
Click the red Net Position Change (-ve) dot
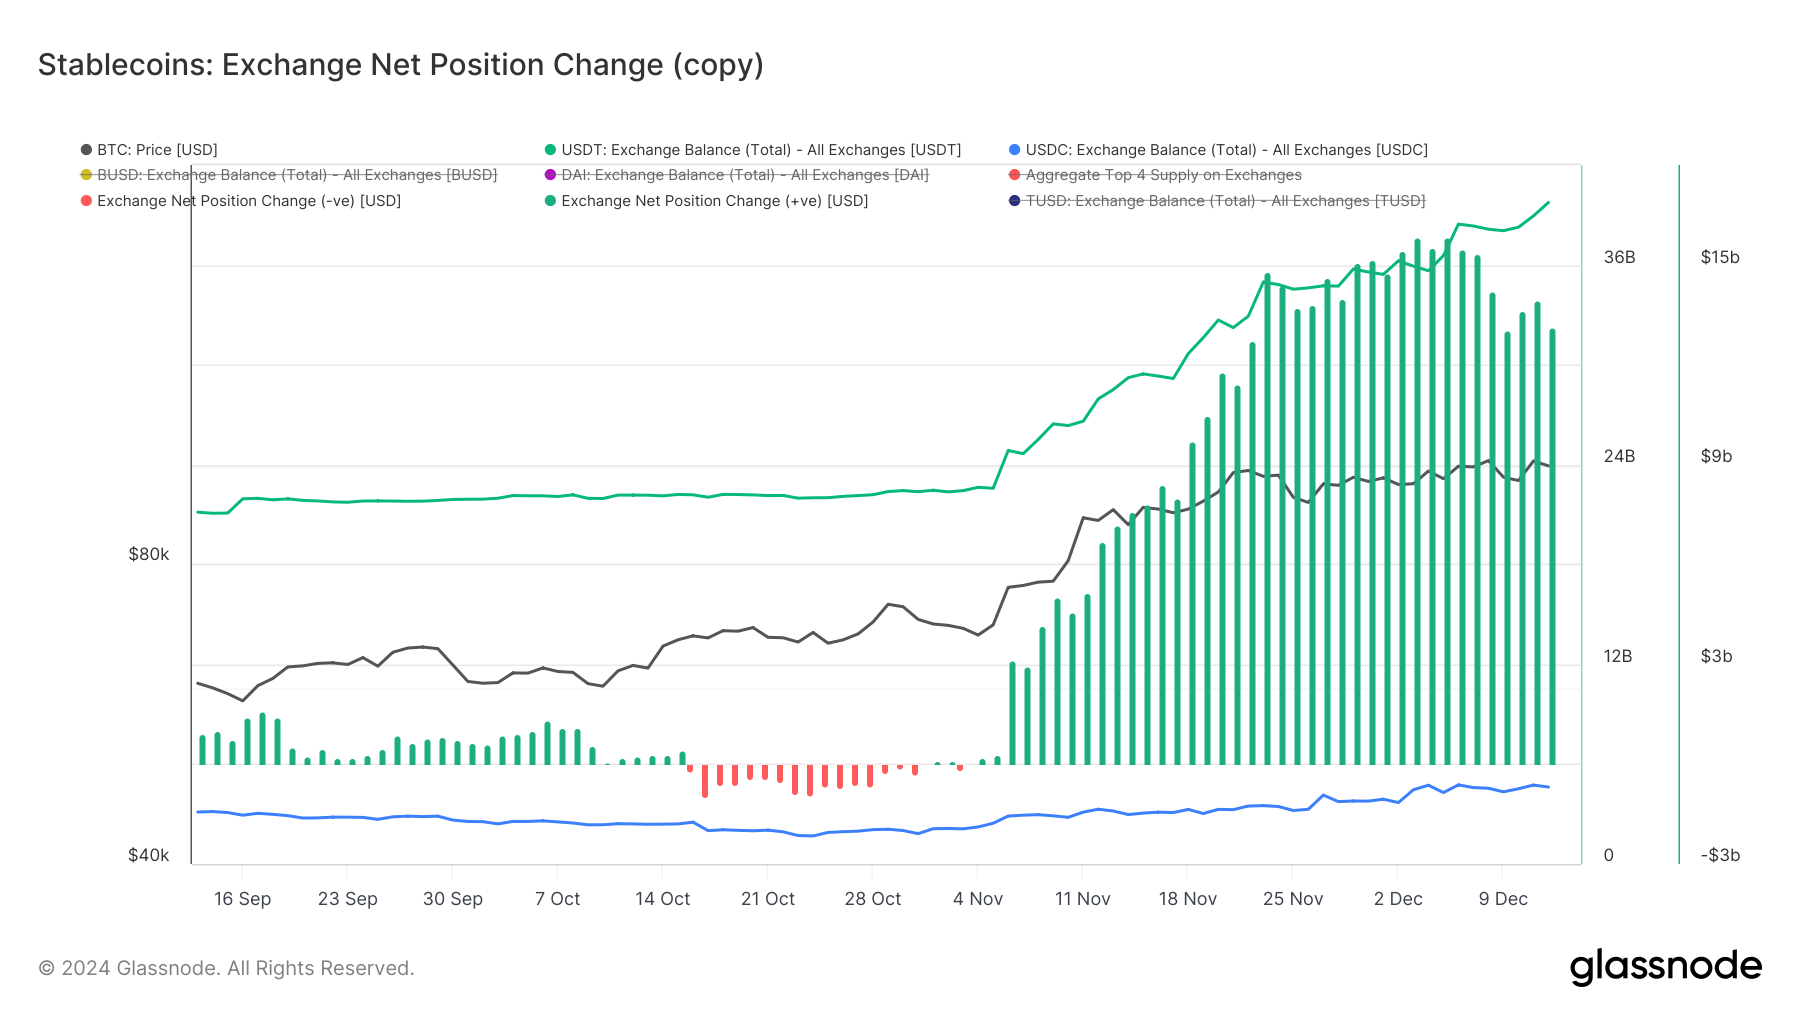pos(87,201)
